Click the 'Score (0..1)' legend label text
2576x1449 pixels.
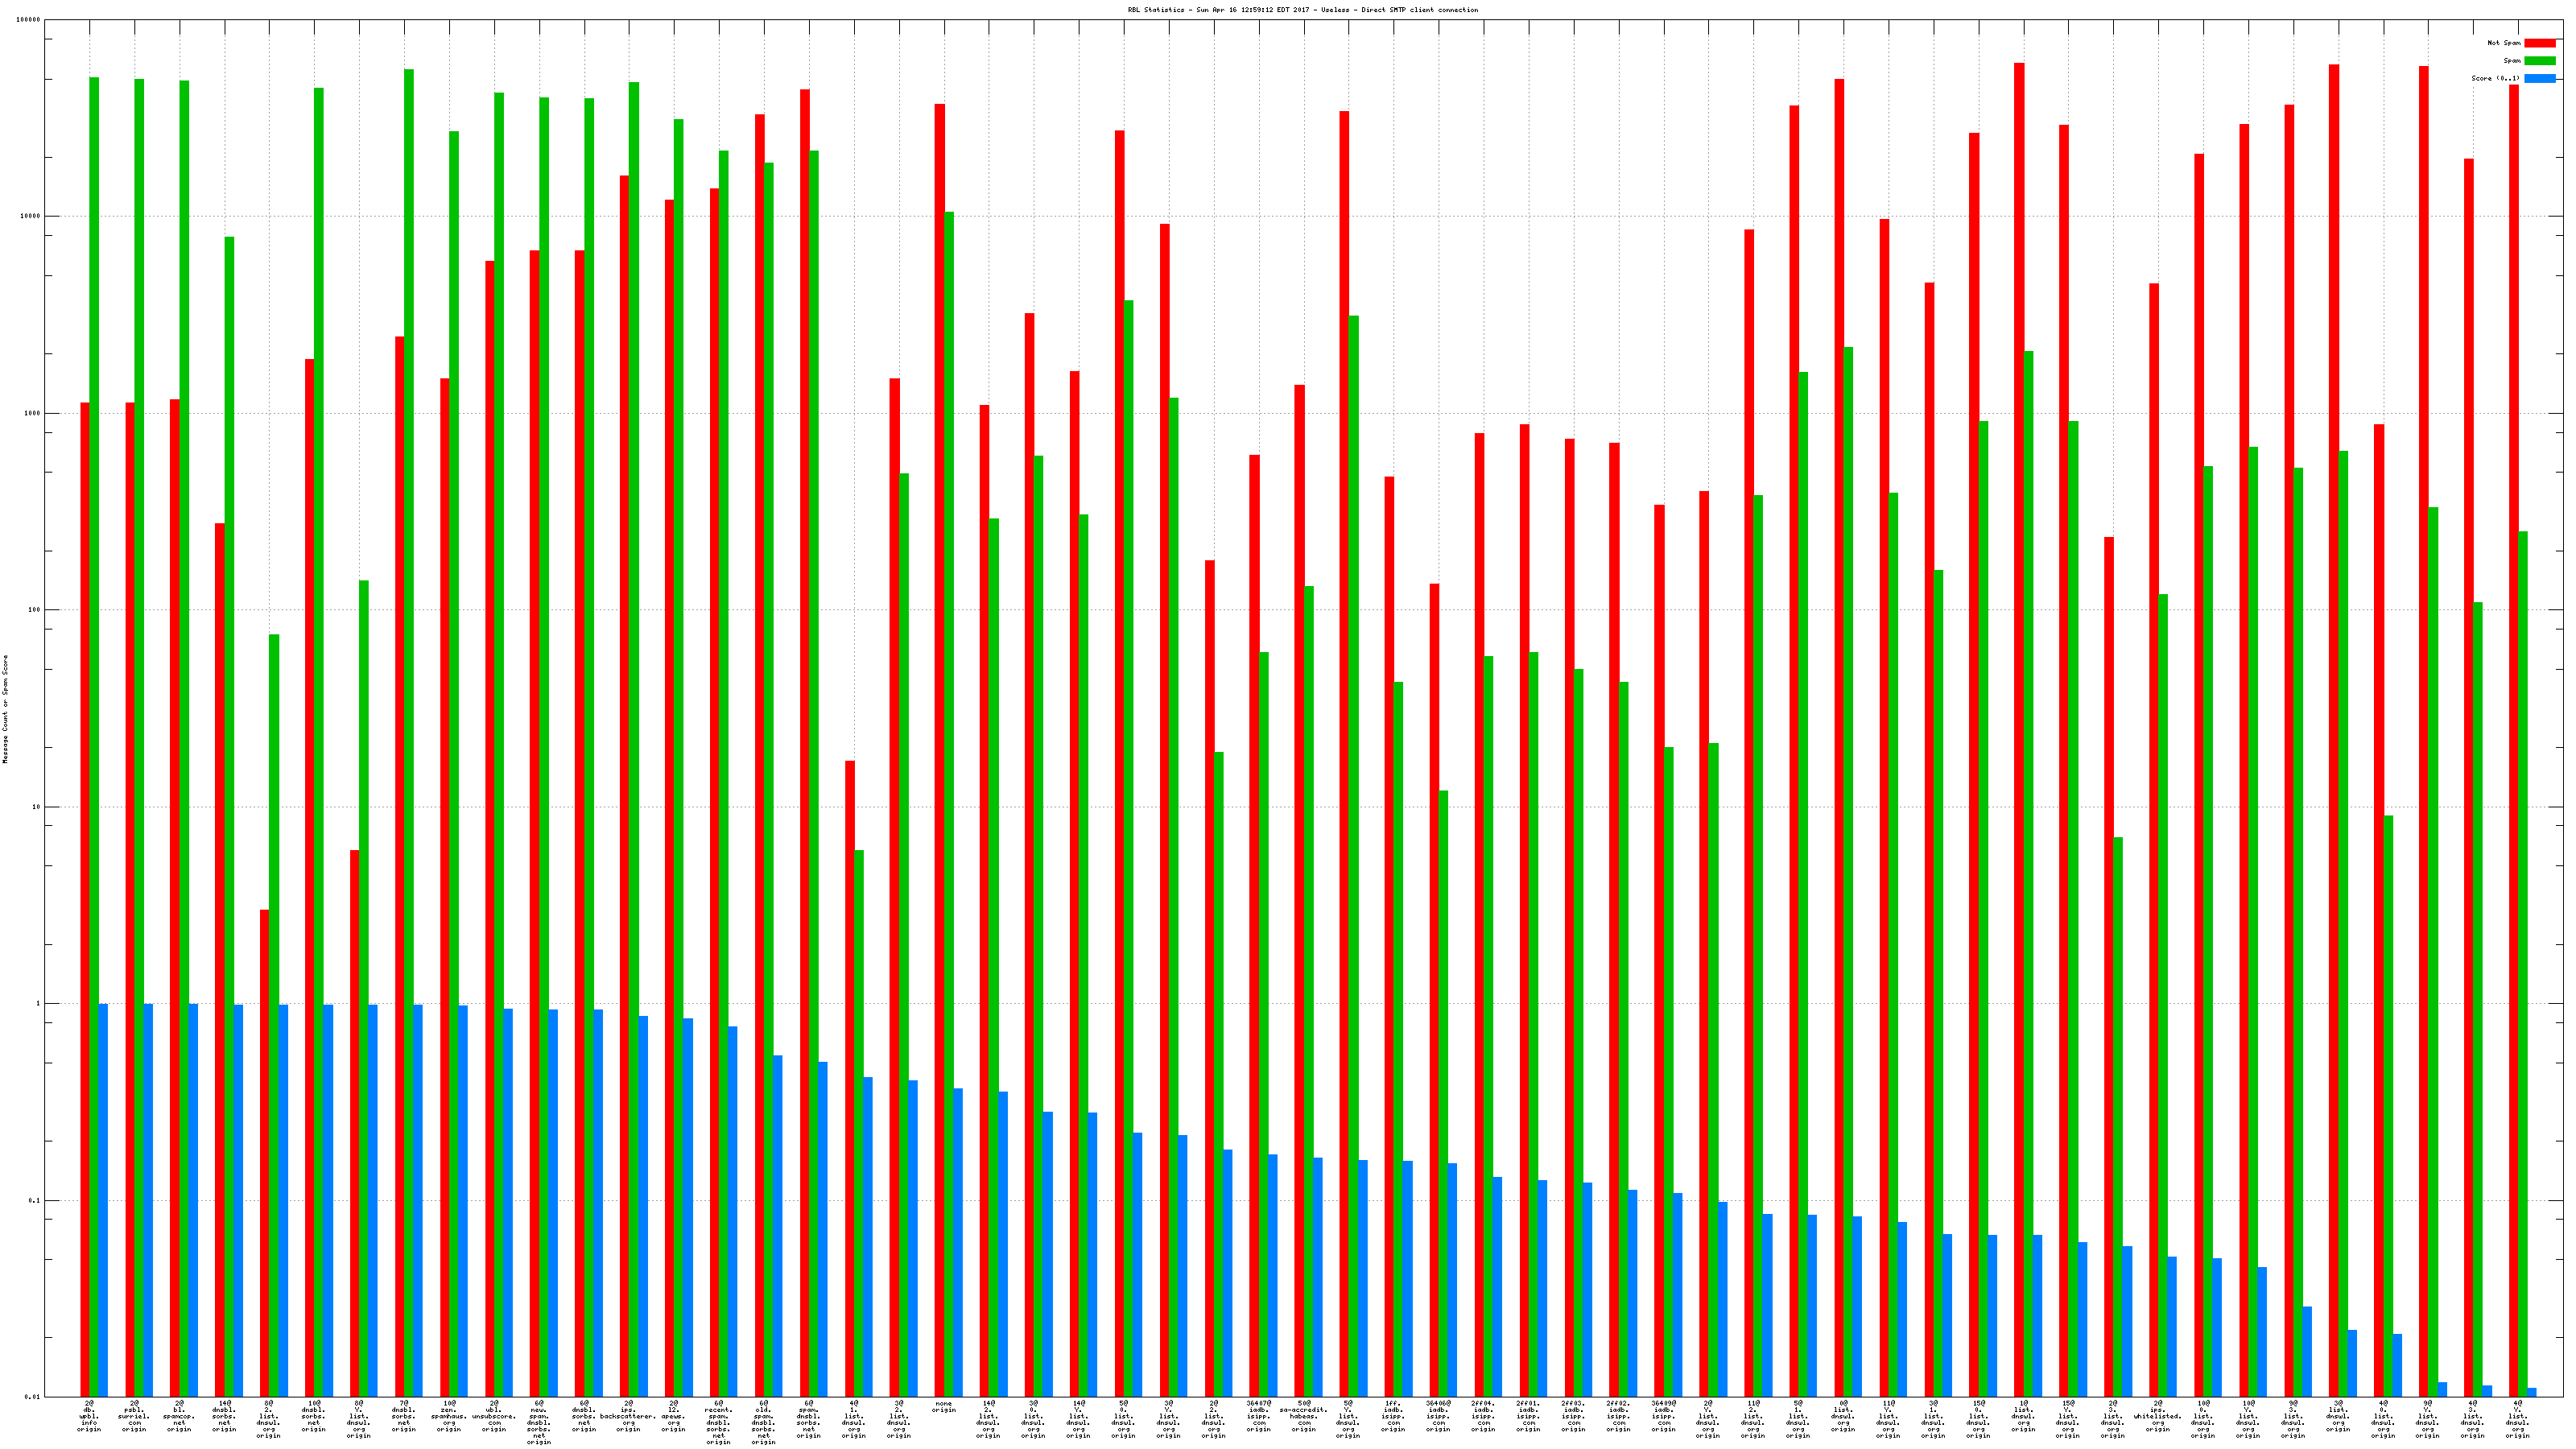pyautogui.click(x=2495, y=78)
